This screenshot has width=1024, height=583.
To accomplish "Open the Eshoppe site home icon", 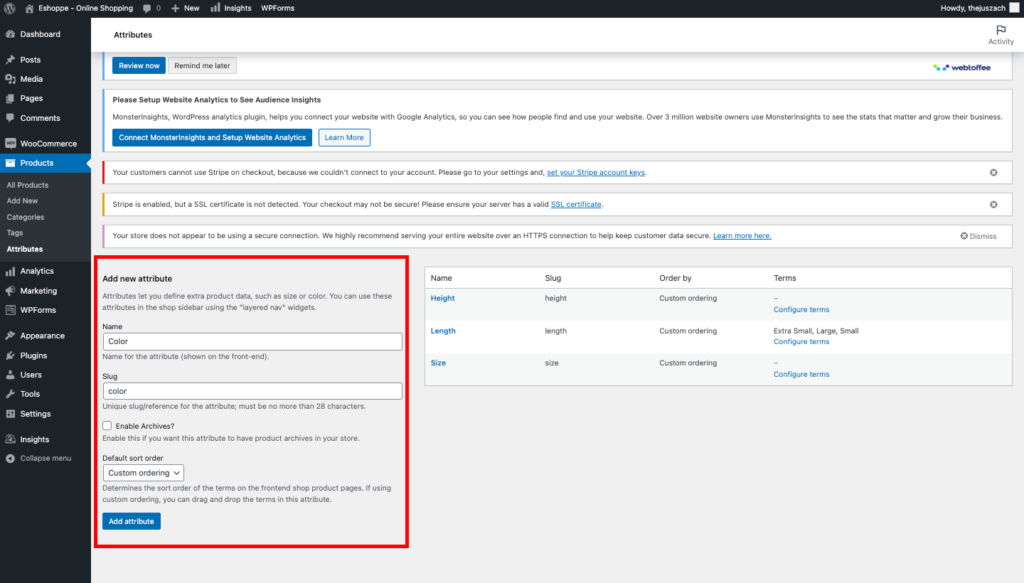I will click(29, 8).
